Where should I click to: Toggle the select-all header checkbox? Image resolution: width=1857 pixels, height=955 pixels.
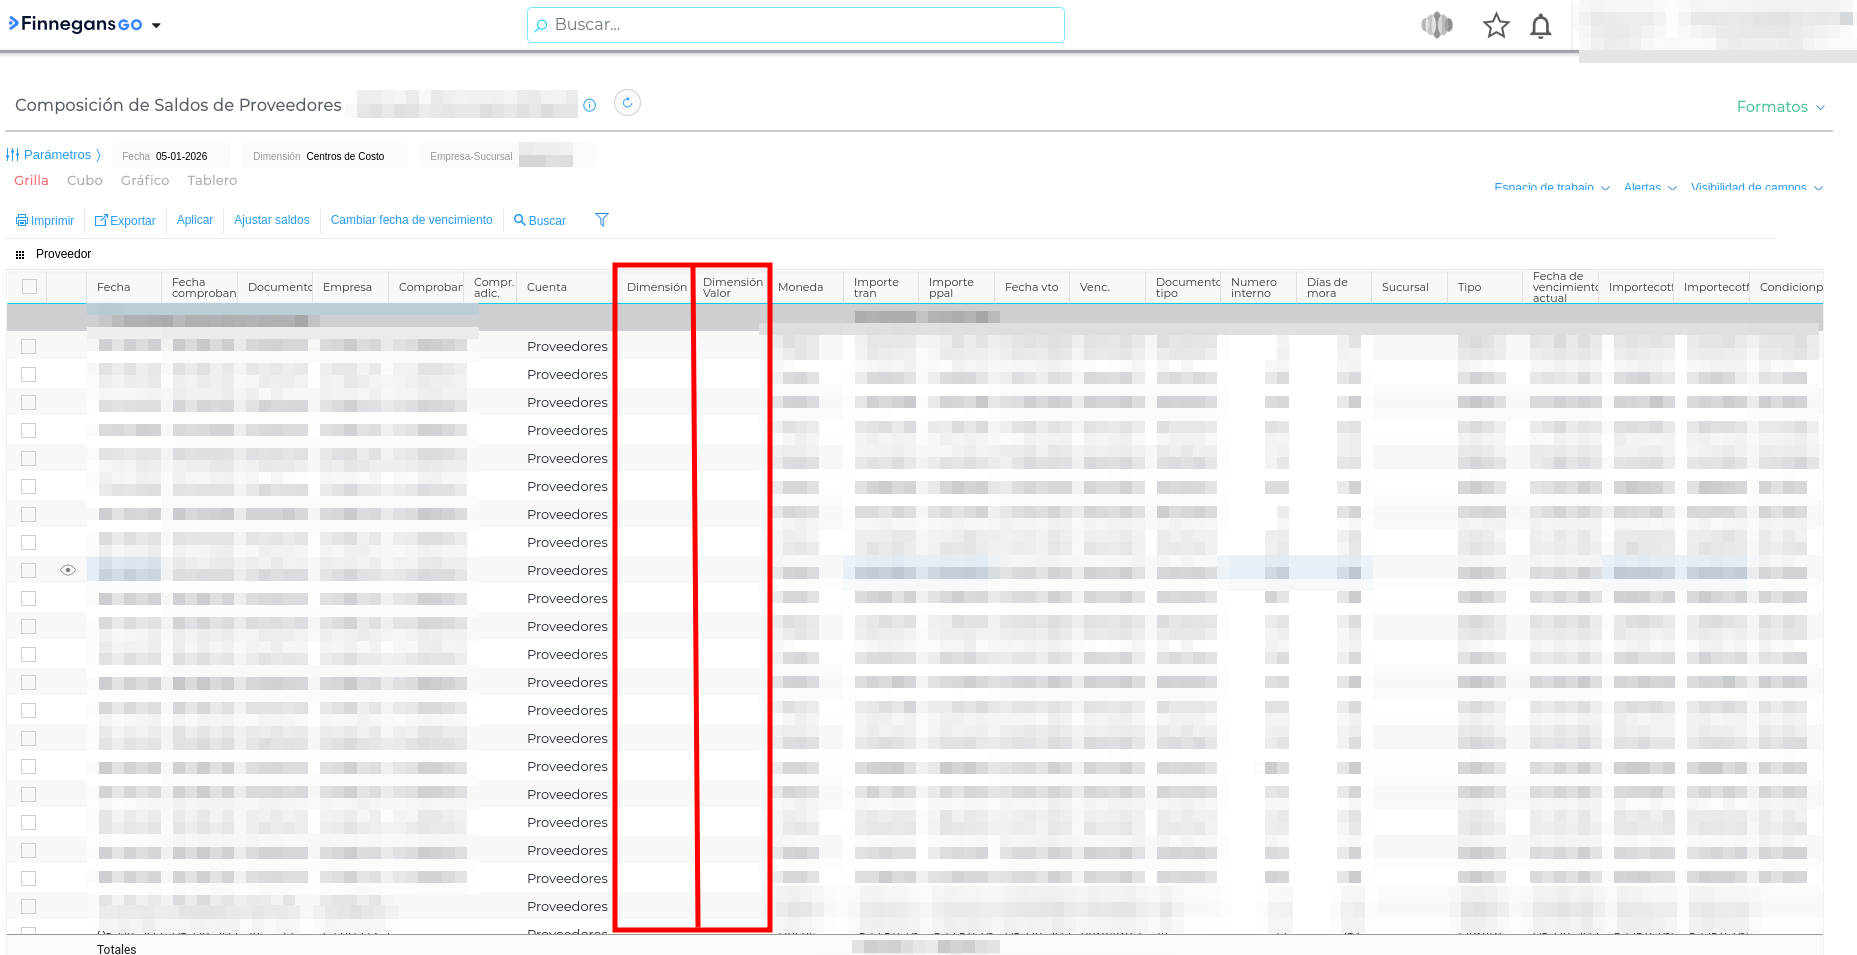click(29, 287)
